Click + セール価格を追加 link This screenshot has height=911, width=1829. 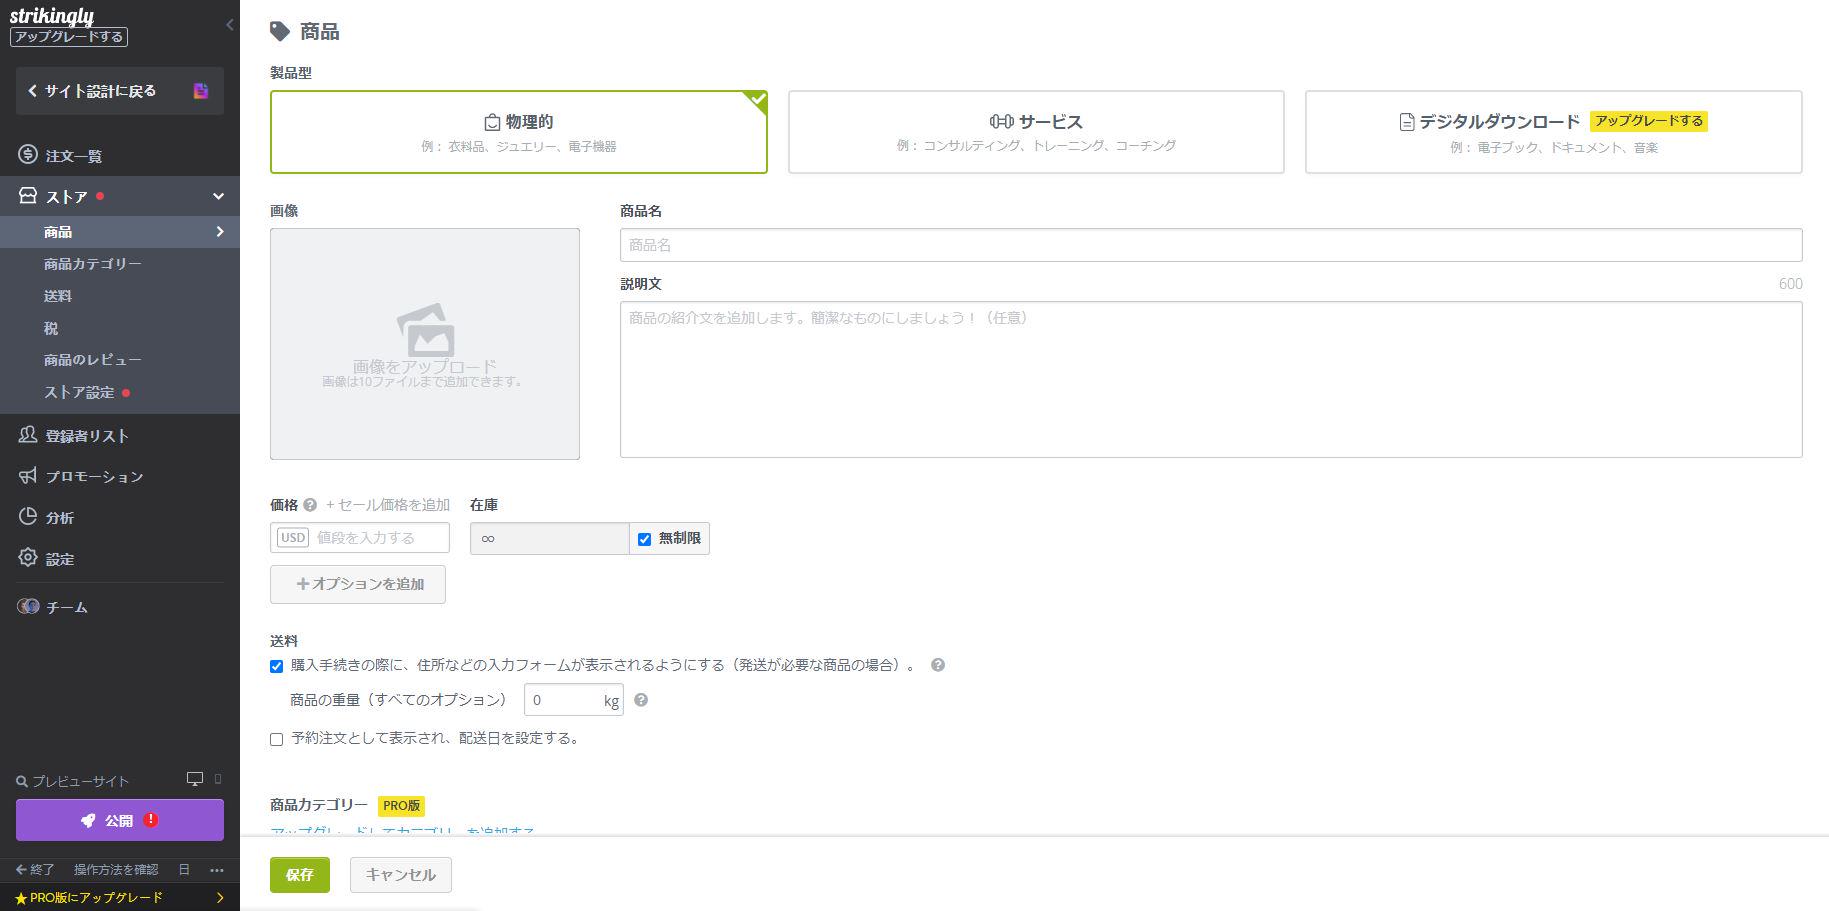[x=388, y=505]
